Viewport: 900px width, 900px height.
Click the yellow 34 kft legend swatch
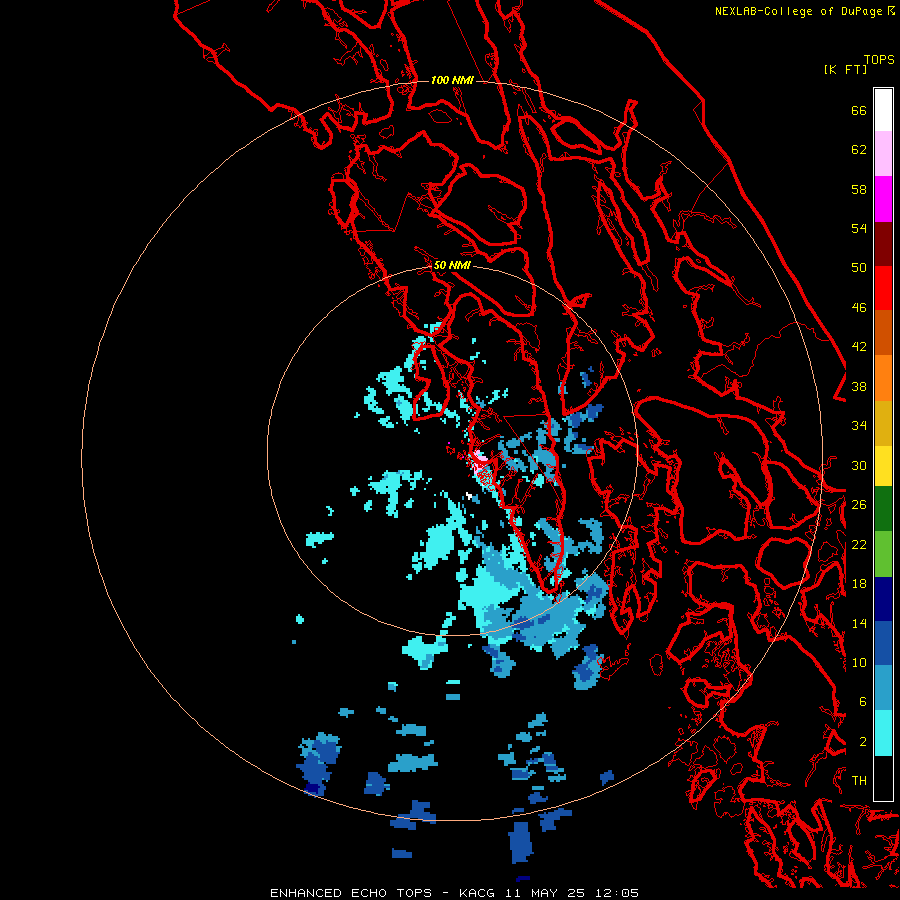[883, 466]
